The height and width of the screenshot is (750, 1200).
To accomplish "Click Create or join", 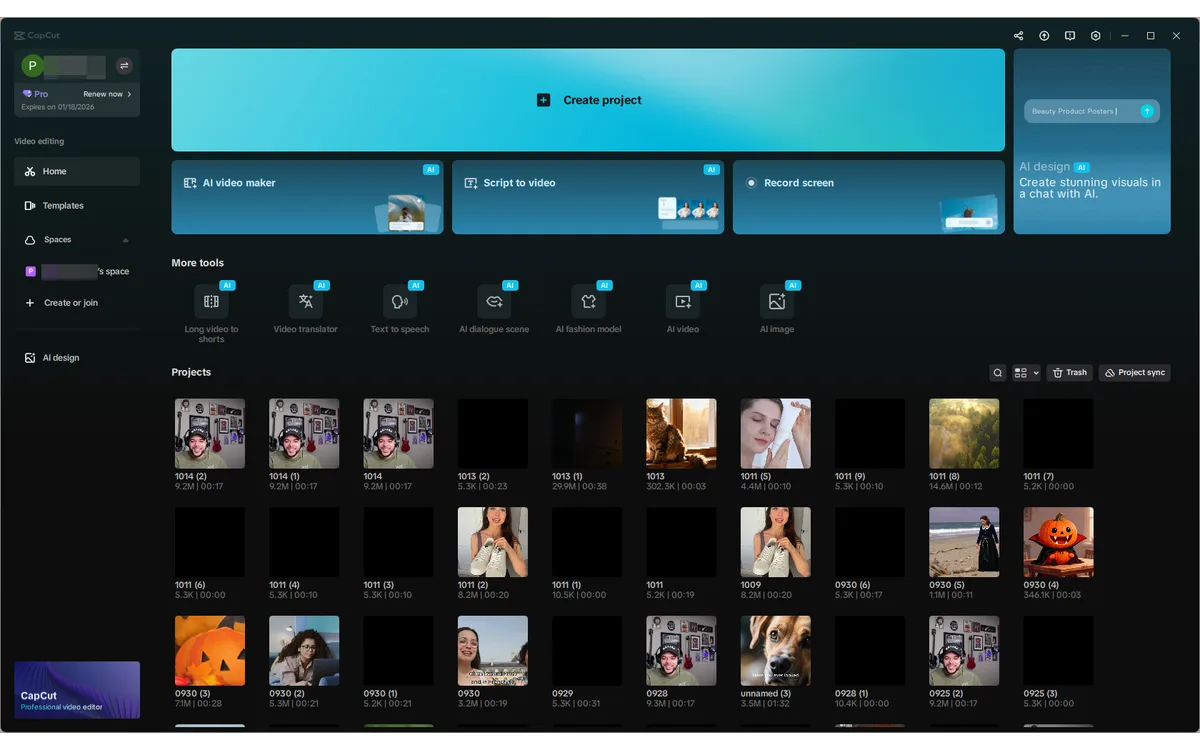I will pos(77,303).
